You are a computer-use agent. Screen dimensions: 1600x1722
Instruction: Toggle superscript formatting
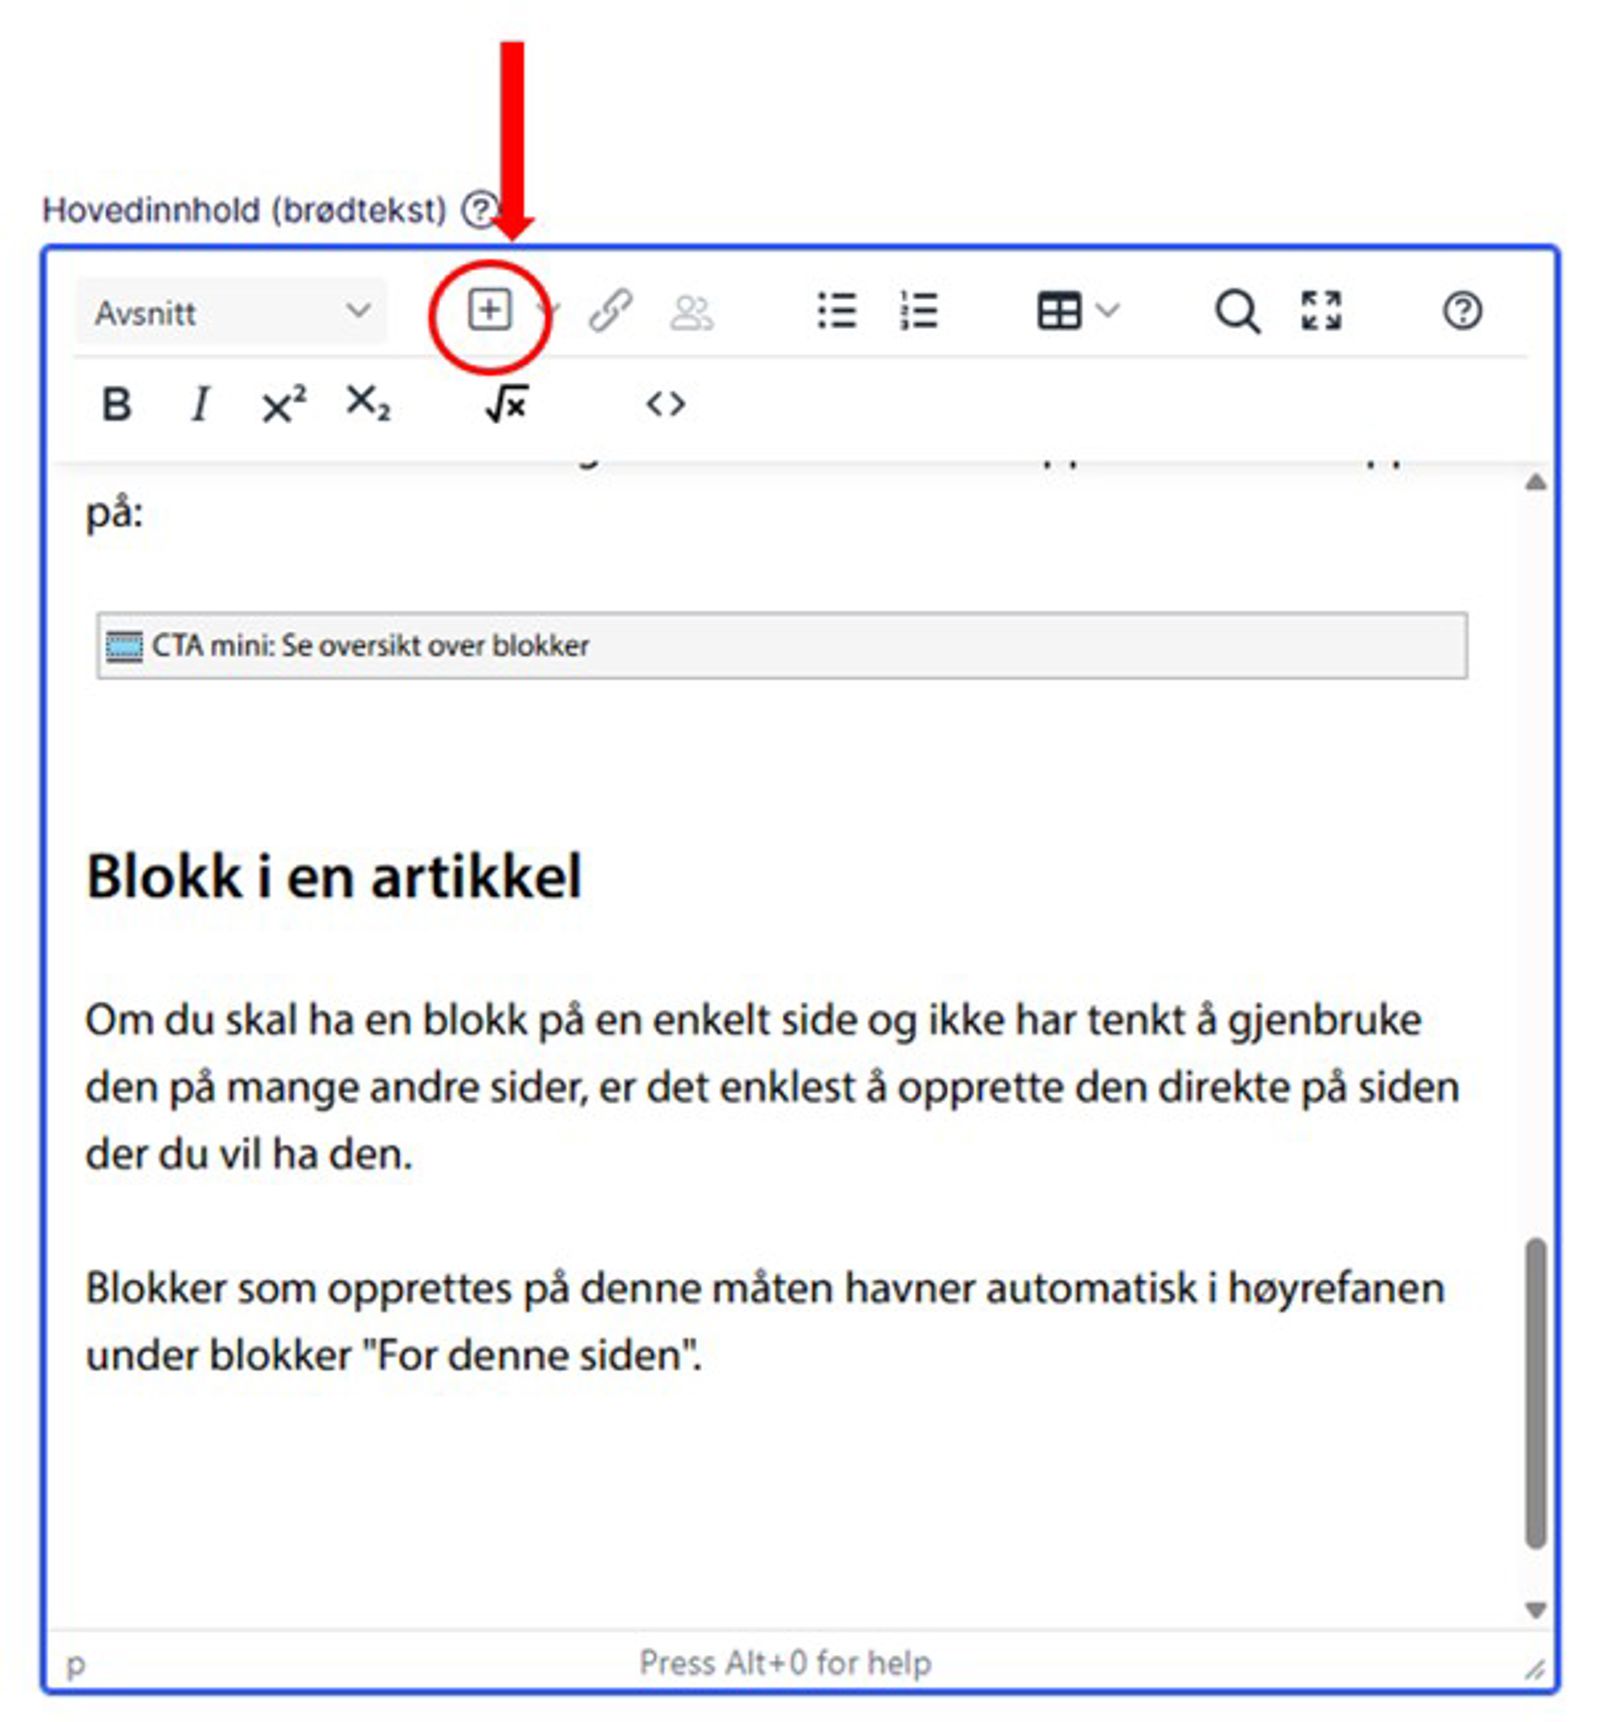pos(284,405)
